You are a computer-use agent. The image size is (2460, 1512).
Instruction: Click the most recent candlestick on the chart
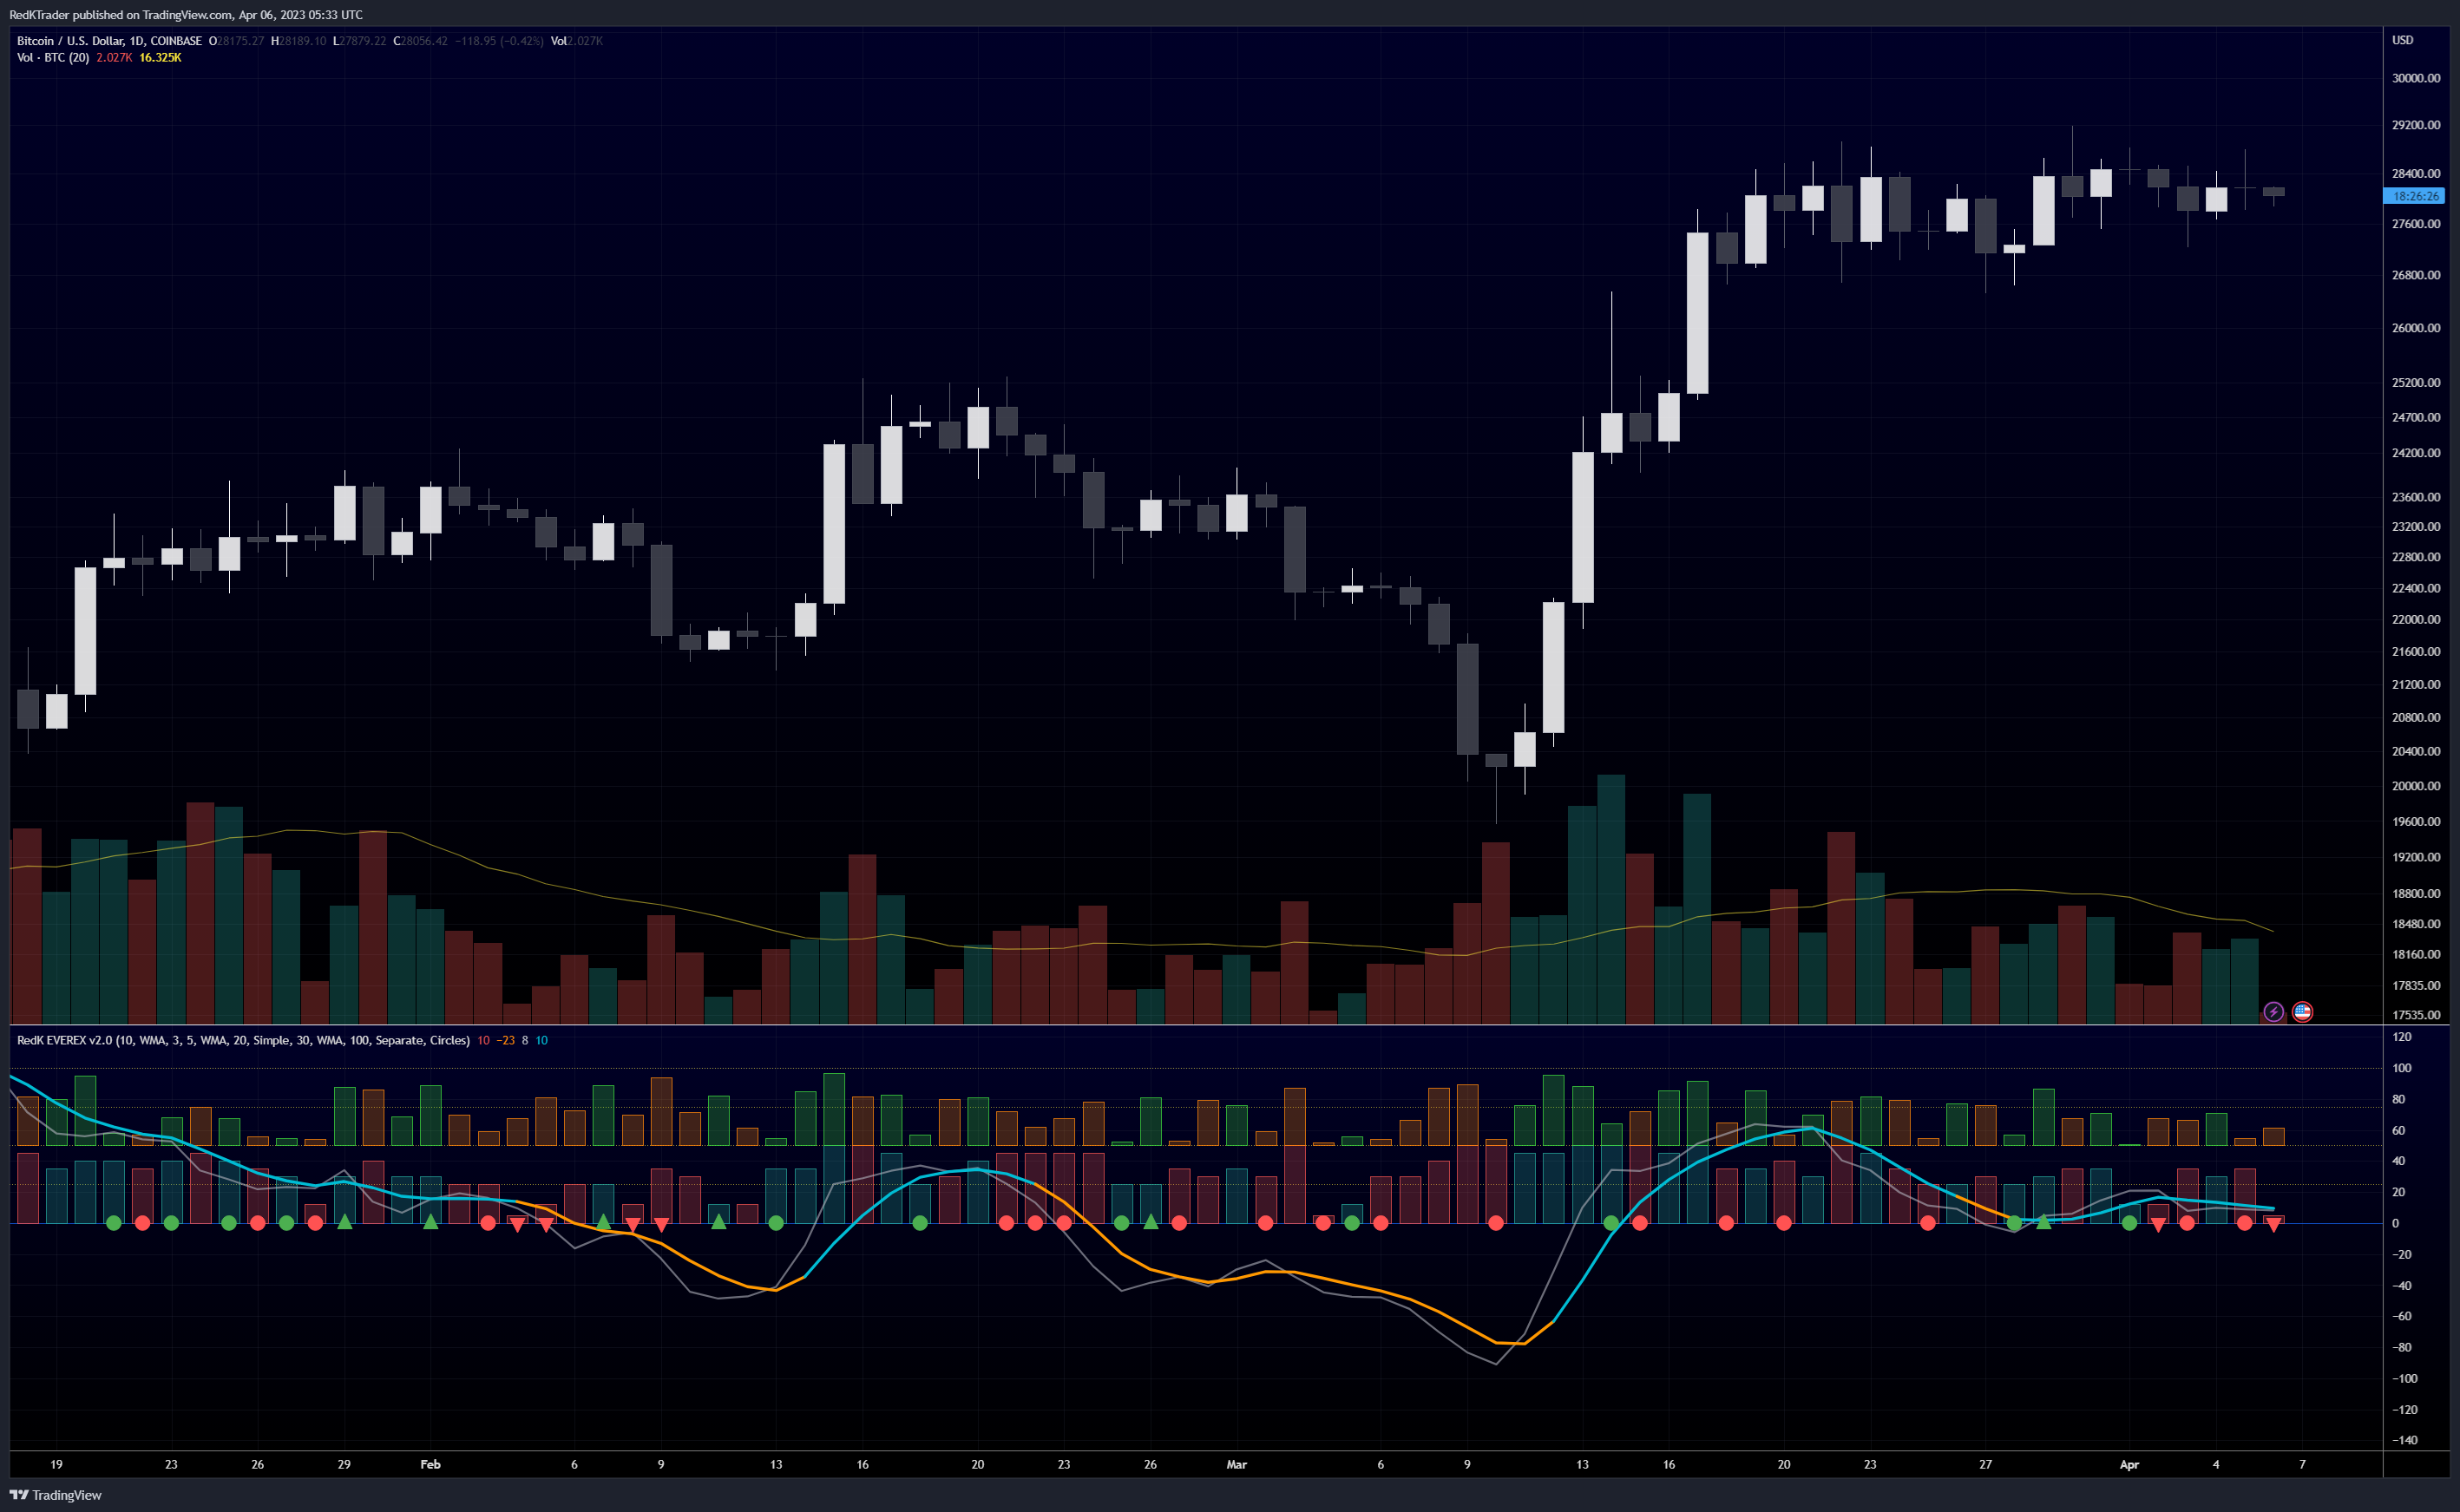(2273, 191)
